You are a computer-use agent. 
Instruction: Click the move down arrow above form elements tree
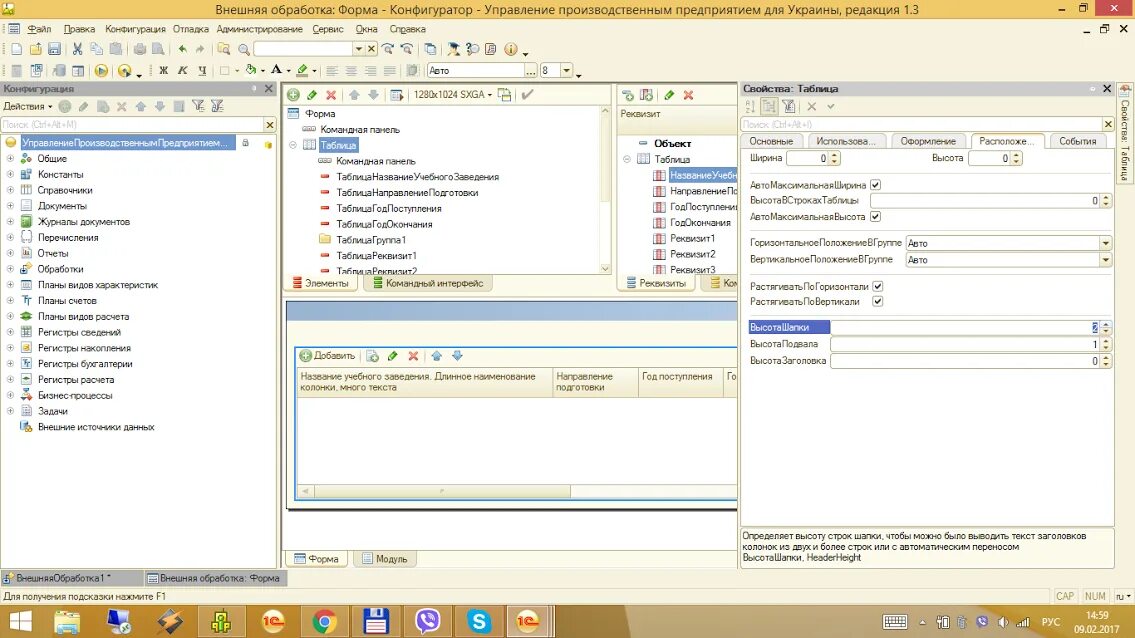pos(373,95)
